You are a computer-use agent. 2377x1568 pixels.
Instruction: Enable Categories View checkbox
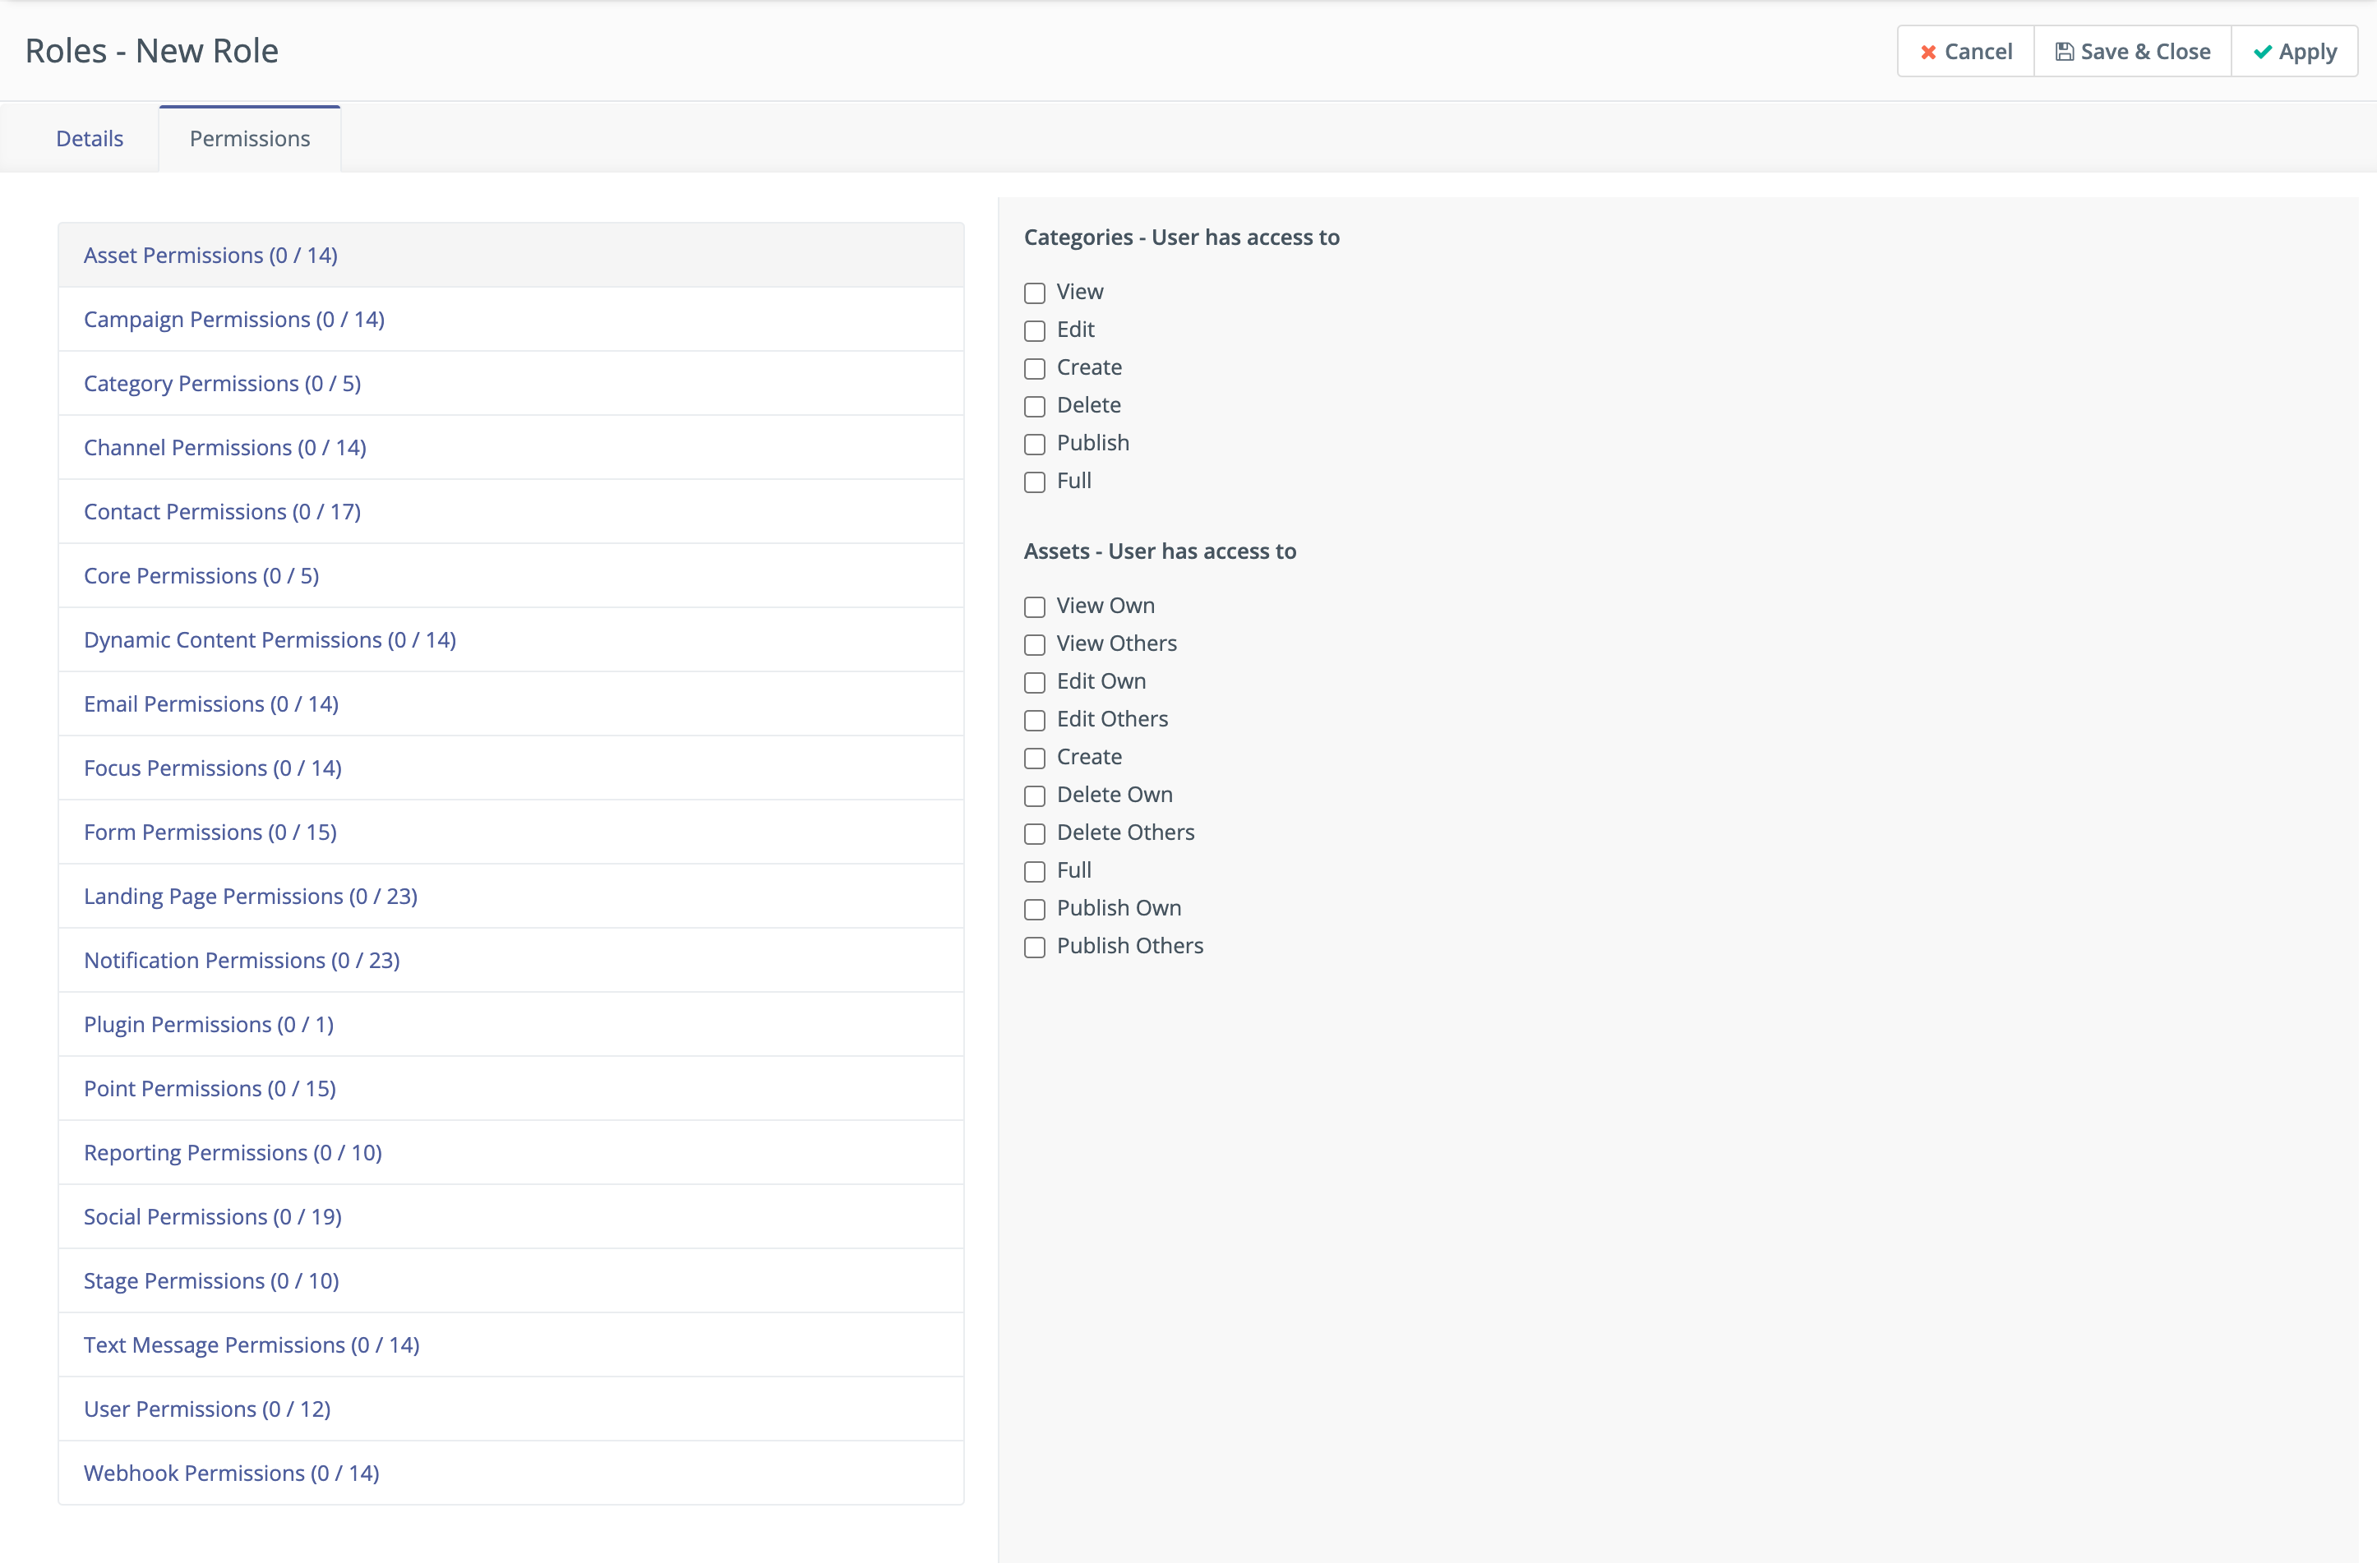(1034, 293)
